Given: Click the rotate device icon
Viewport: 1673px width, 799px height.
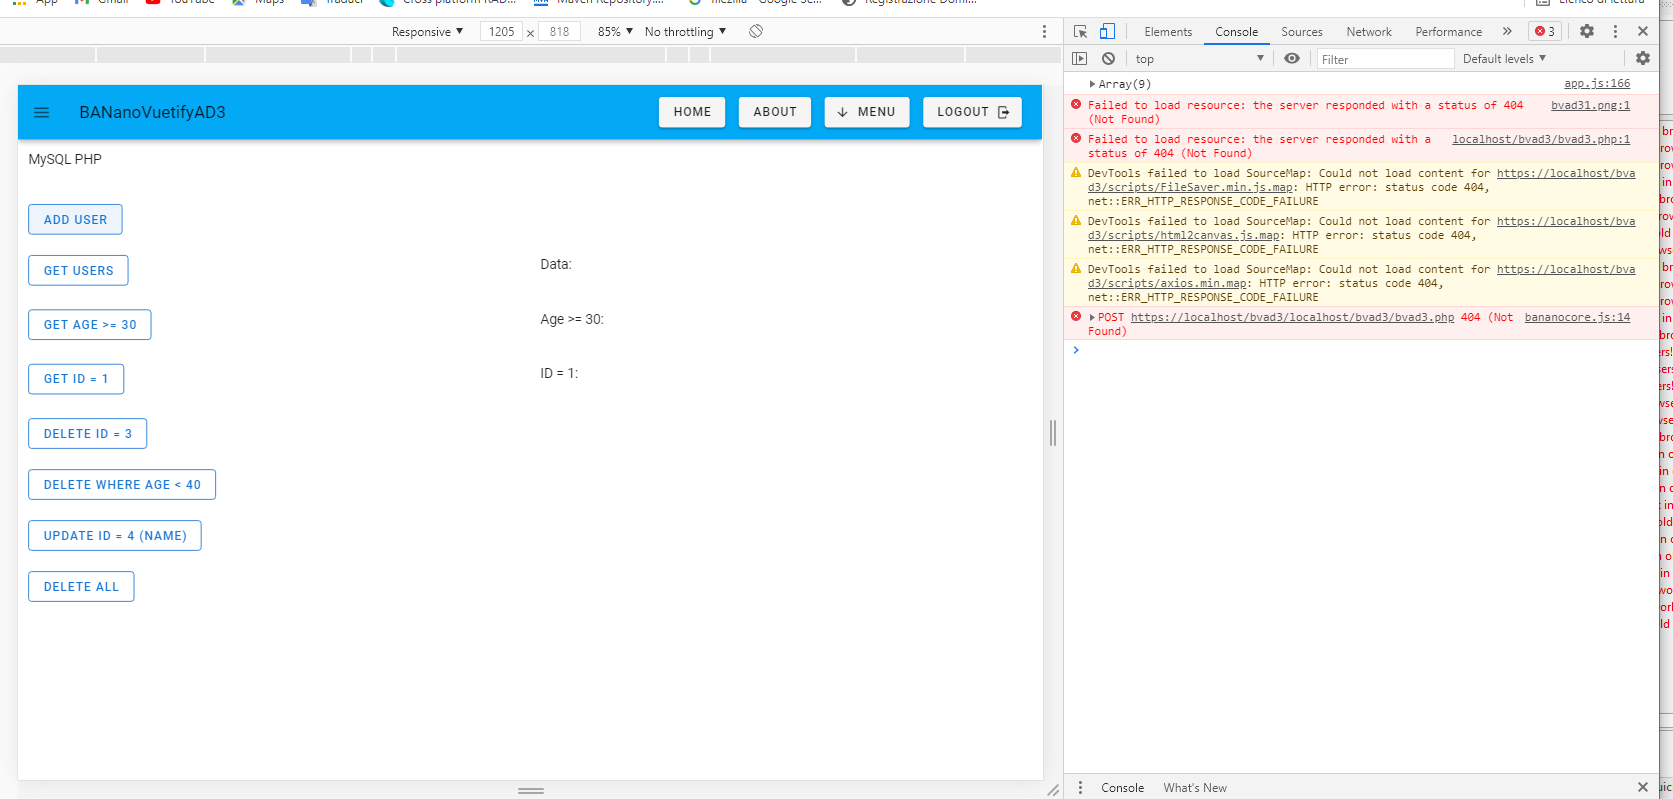Looking at the screenshot, I should 756,31.
